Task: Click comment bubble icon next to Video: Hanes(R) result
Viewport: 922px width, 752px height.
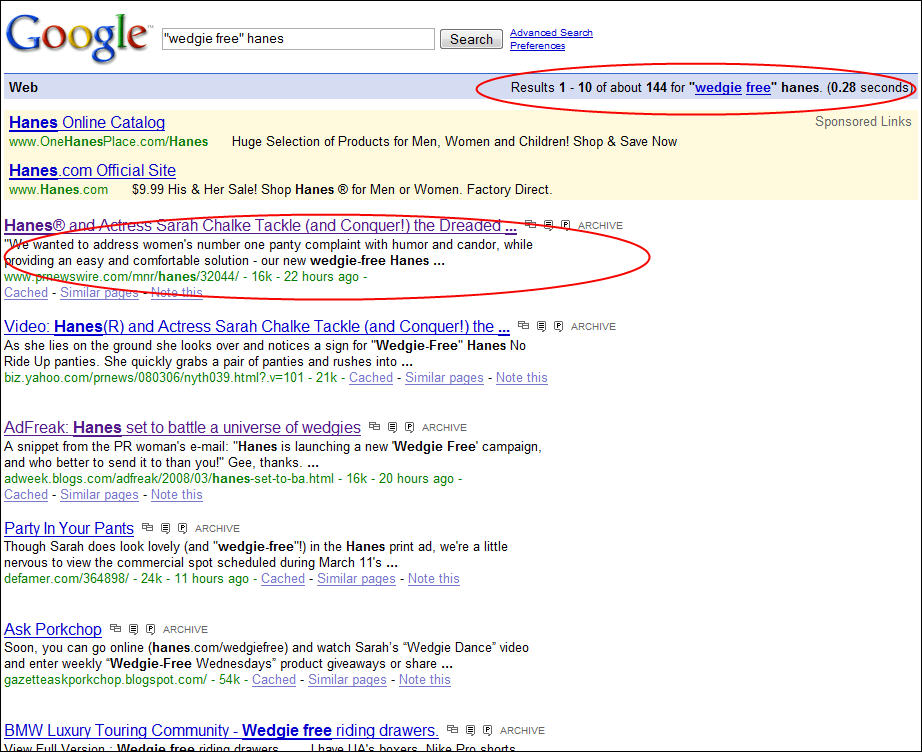Action: point(542,326)
